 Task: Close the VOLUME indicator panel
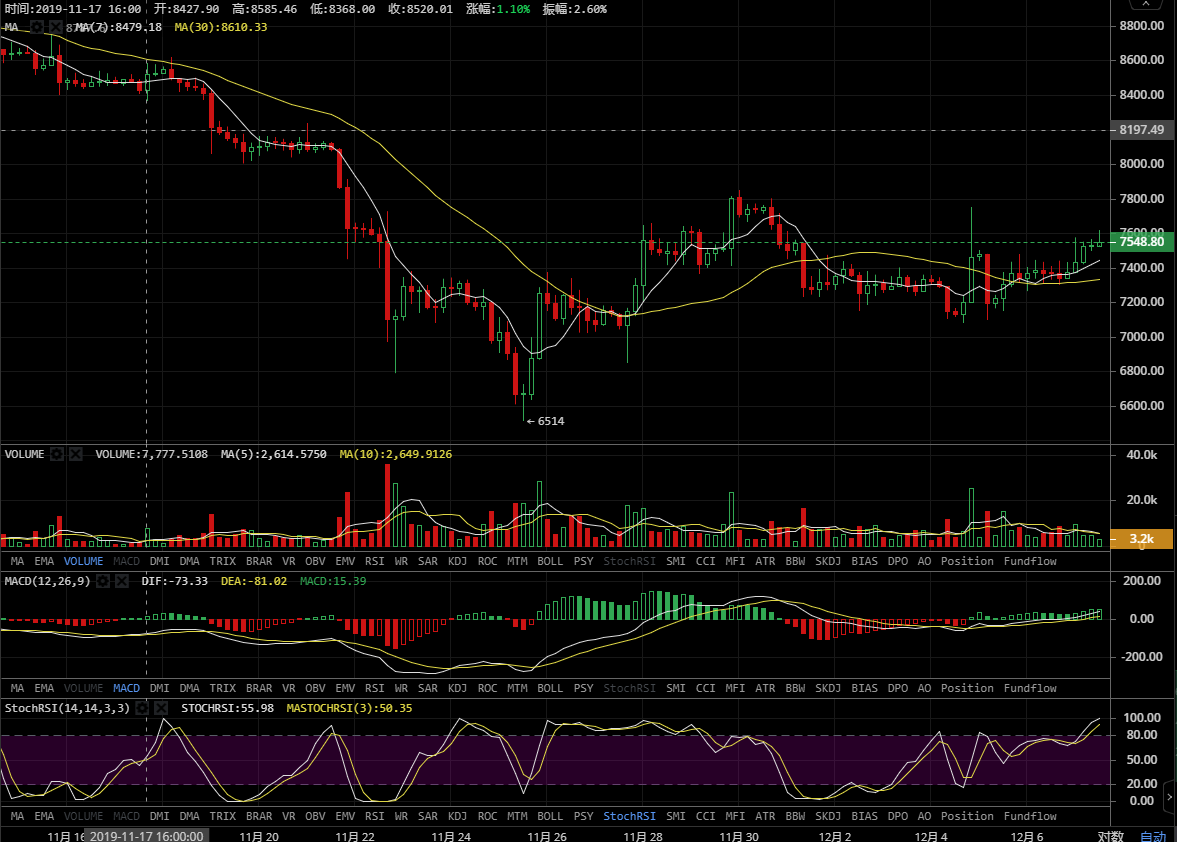coord(75,454)
